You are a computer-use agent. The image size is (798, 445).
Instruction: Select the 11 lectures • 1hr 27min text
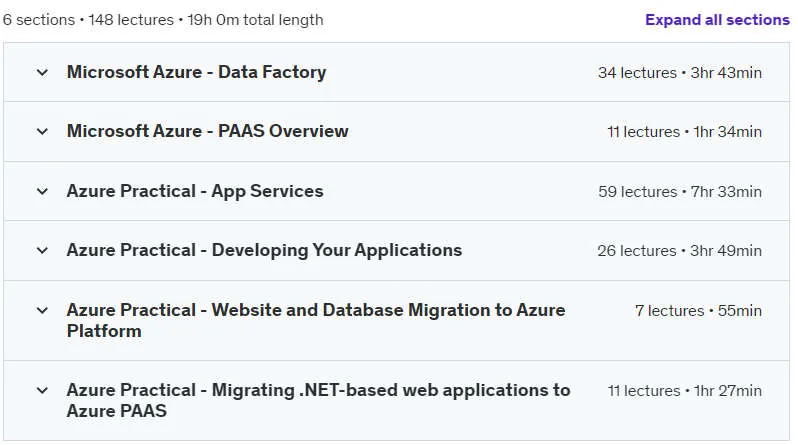(x=685, y=391)
